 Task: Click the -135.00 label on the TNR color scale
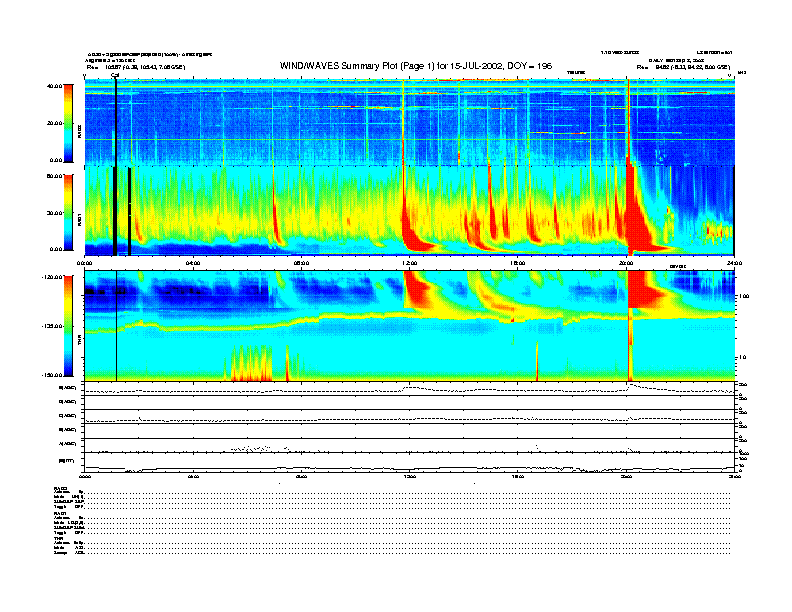(53, 326)
